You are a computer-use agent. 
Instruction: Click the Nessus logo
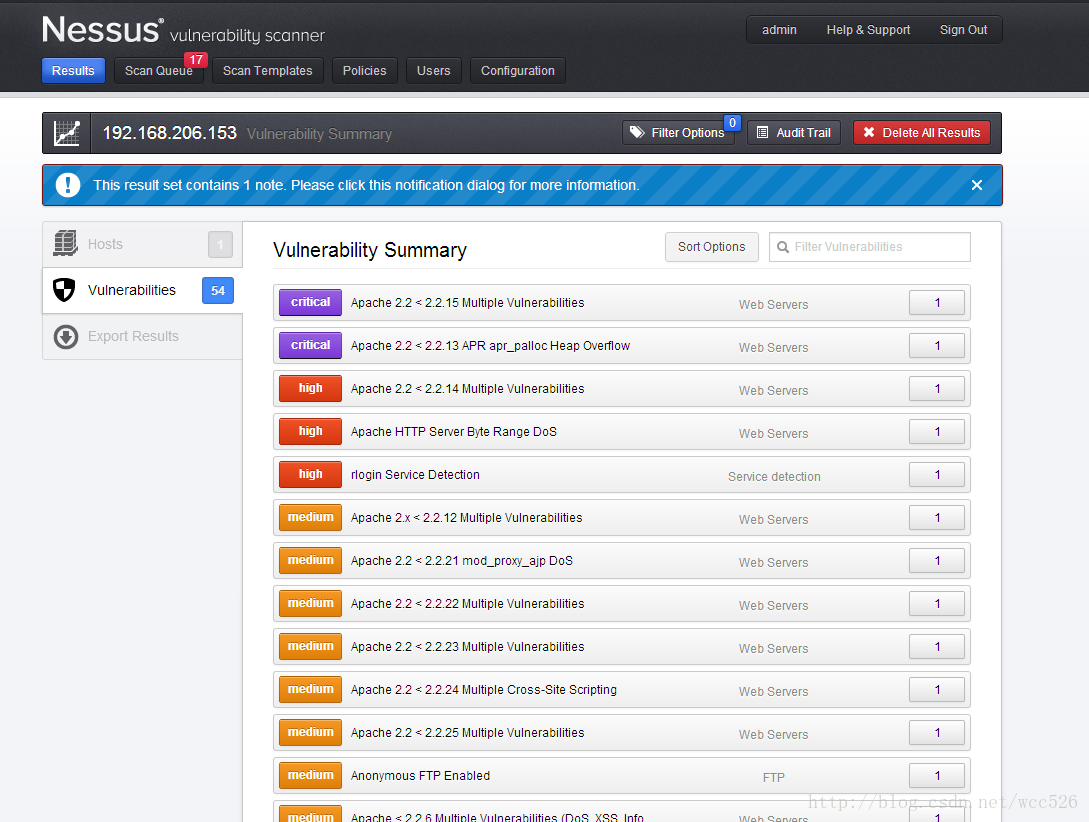pos(101,30)
